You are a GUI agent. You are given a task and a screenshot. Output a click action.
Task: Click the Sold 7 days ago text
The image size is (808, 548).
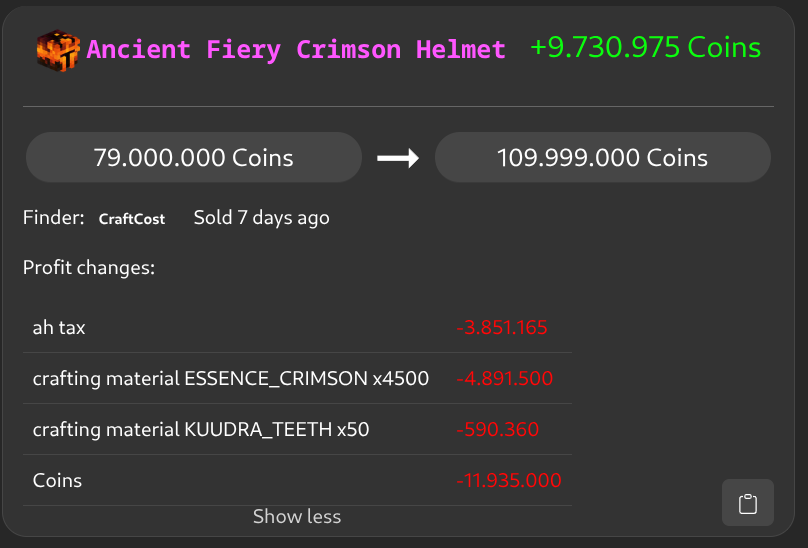(261, 218)
